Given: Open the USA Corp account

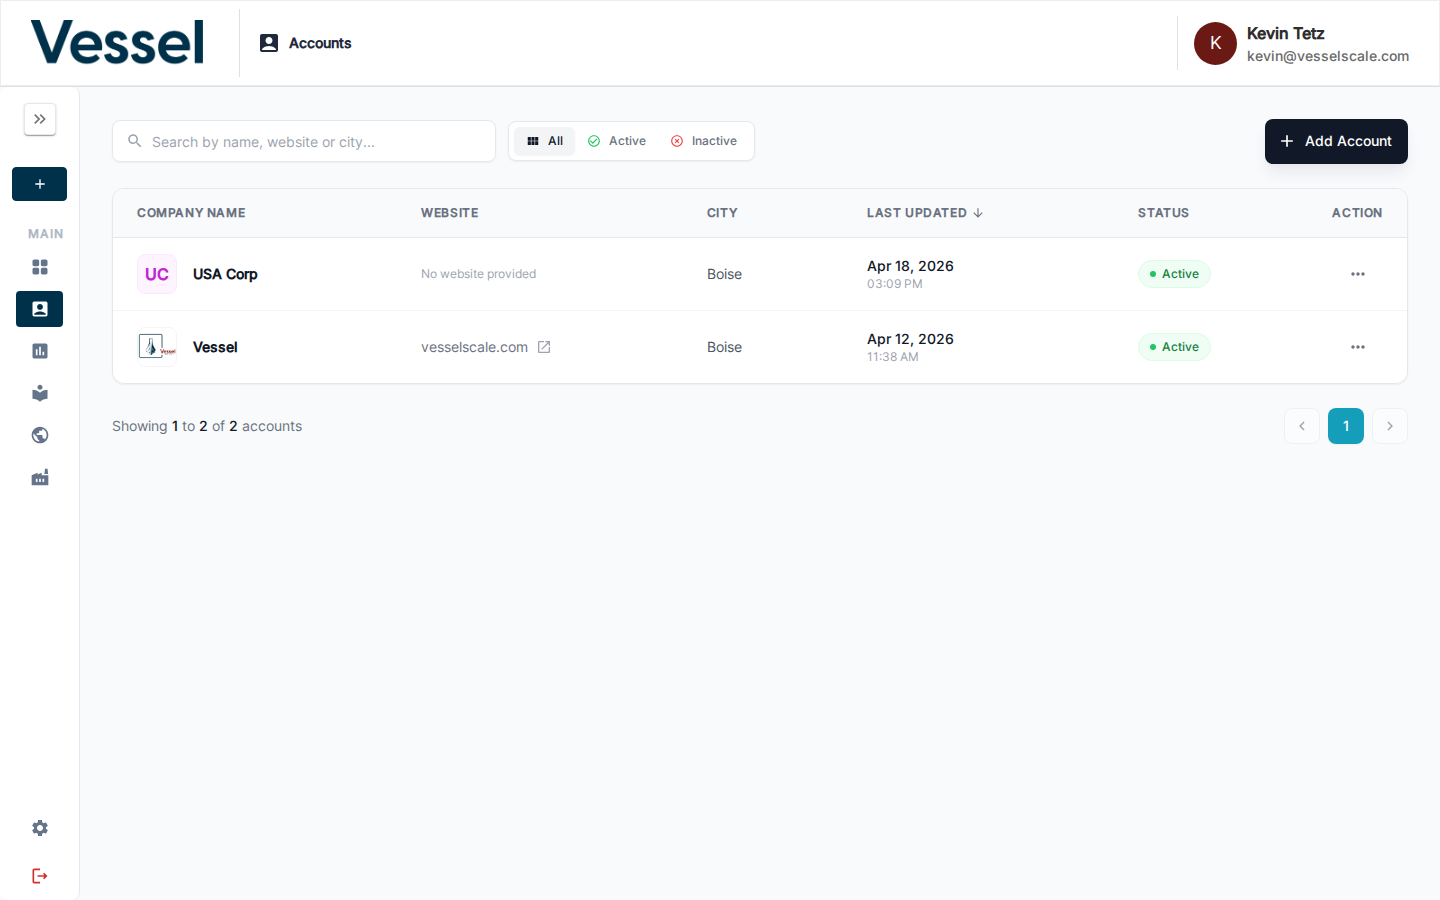Looking at the screenshot, I should [x=225, y=274].
